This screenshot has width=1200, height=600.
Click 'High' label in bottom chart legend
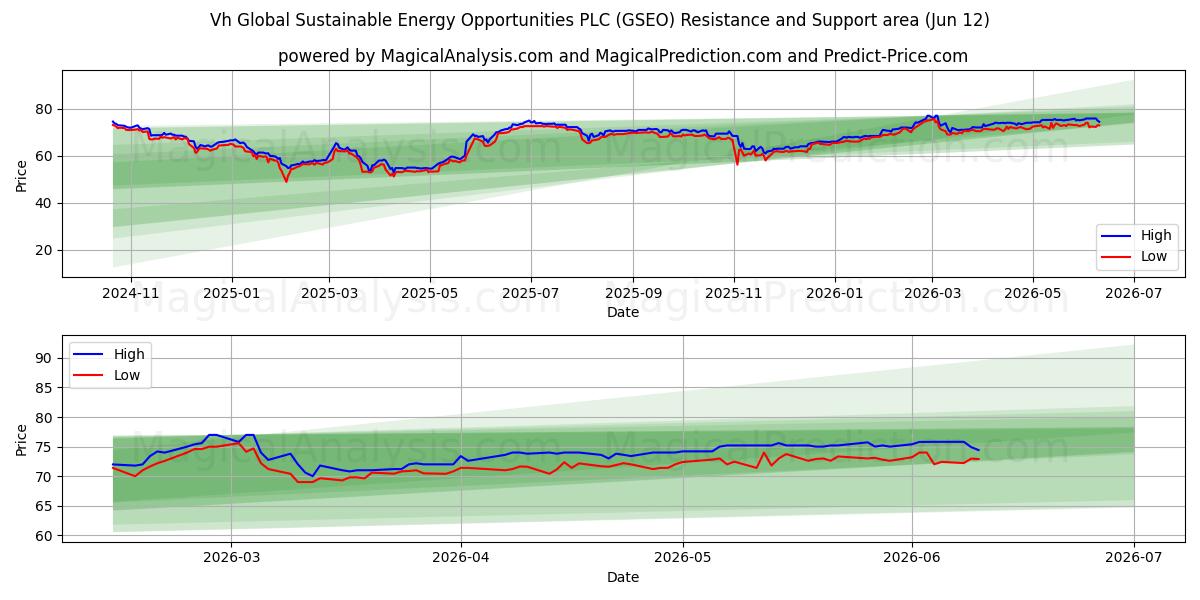tap(129, 354)
